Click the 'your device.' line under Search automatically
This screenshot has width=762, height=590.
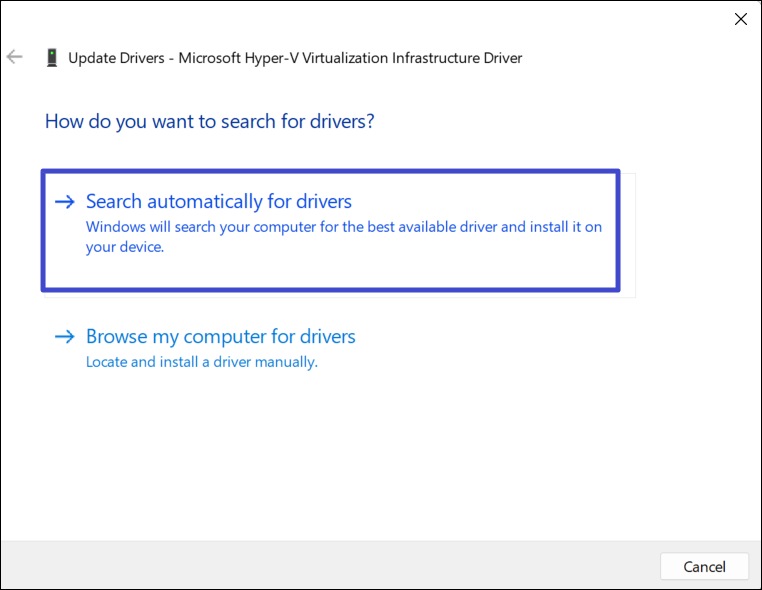coord(124,247)
